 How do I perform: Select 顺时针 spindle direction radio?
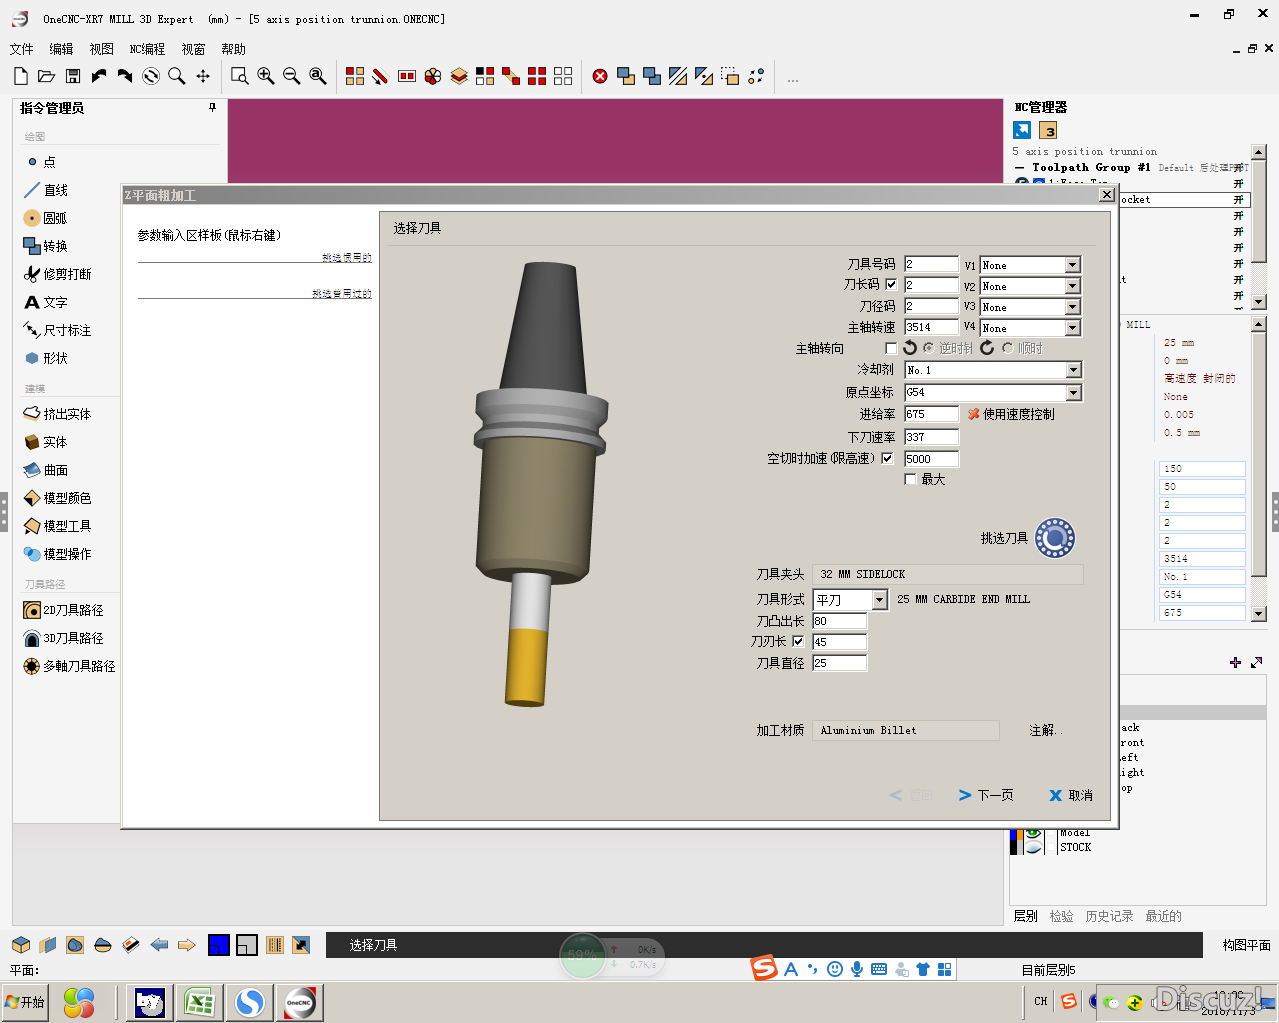(x=1007, y=348)
